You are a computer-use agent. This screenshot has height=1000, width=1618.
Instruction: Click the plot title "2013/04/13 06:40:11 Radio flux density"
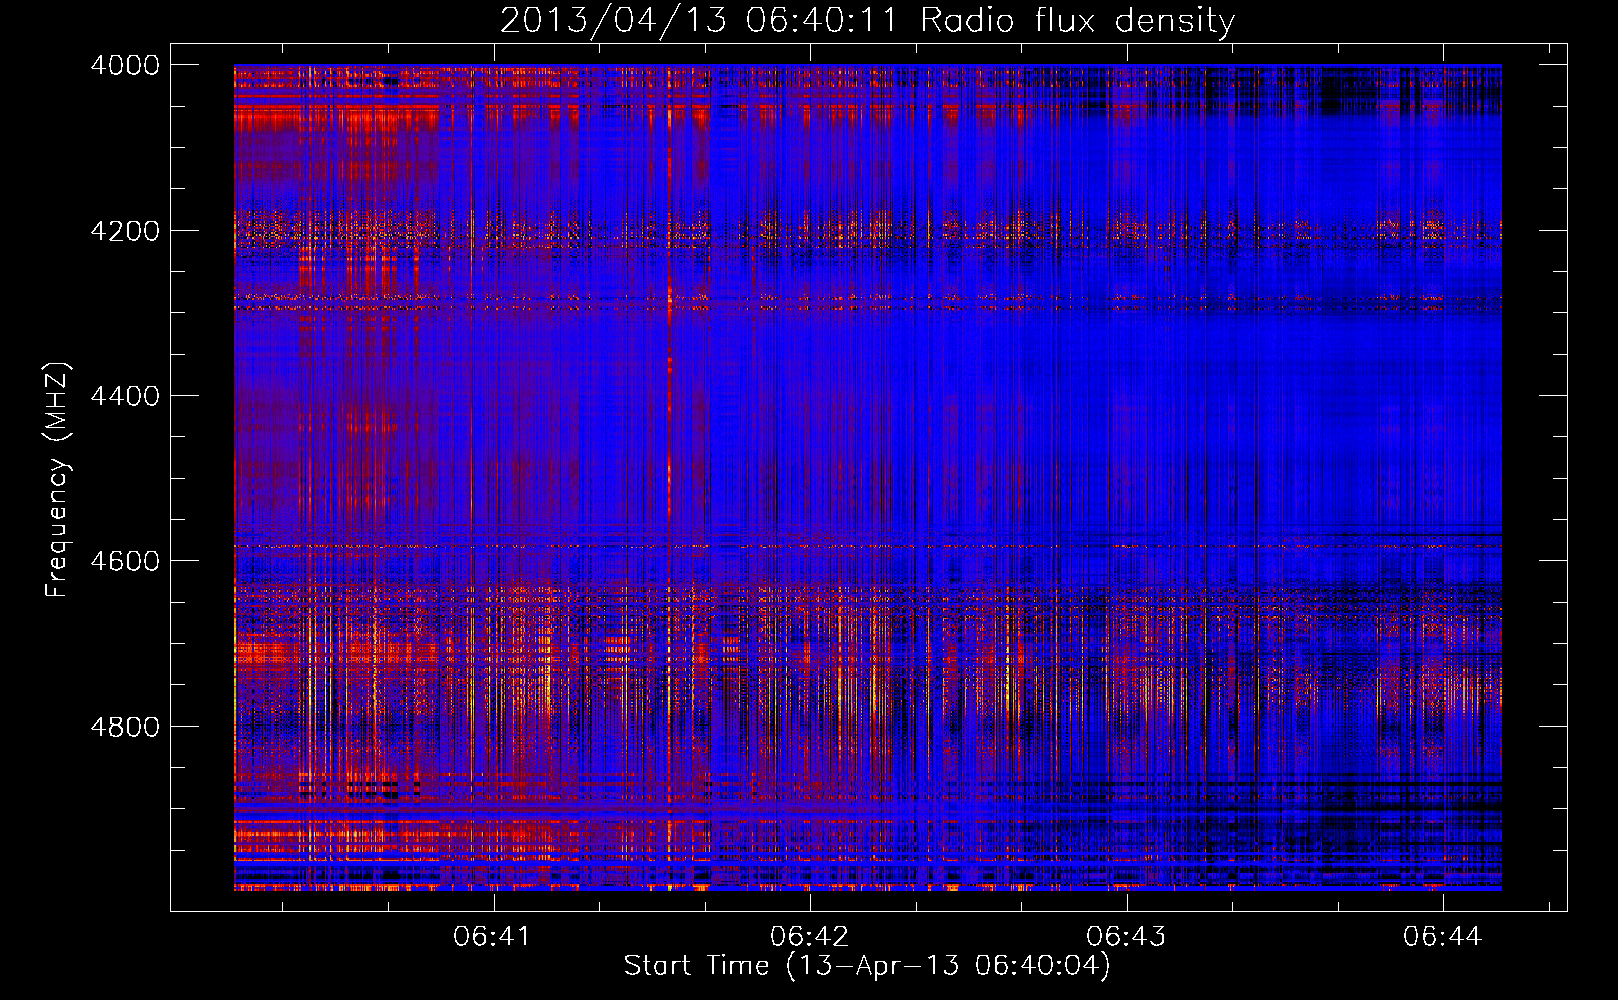click(867, 21)
